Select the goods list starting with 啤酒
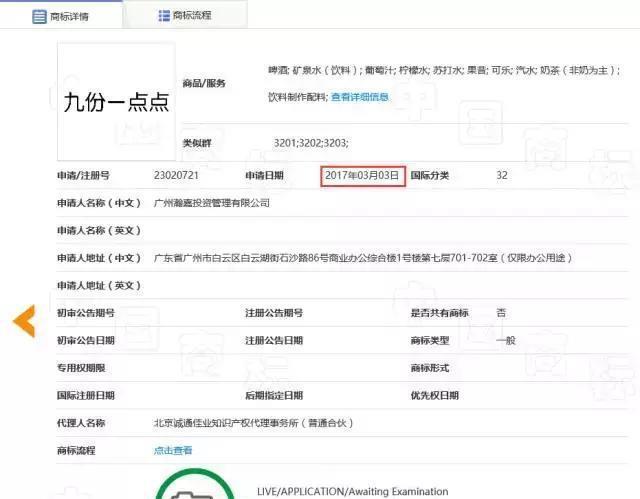The image size is (640, 499). click(444, 70)
